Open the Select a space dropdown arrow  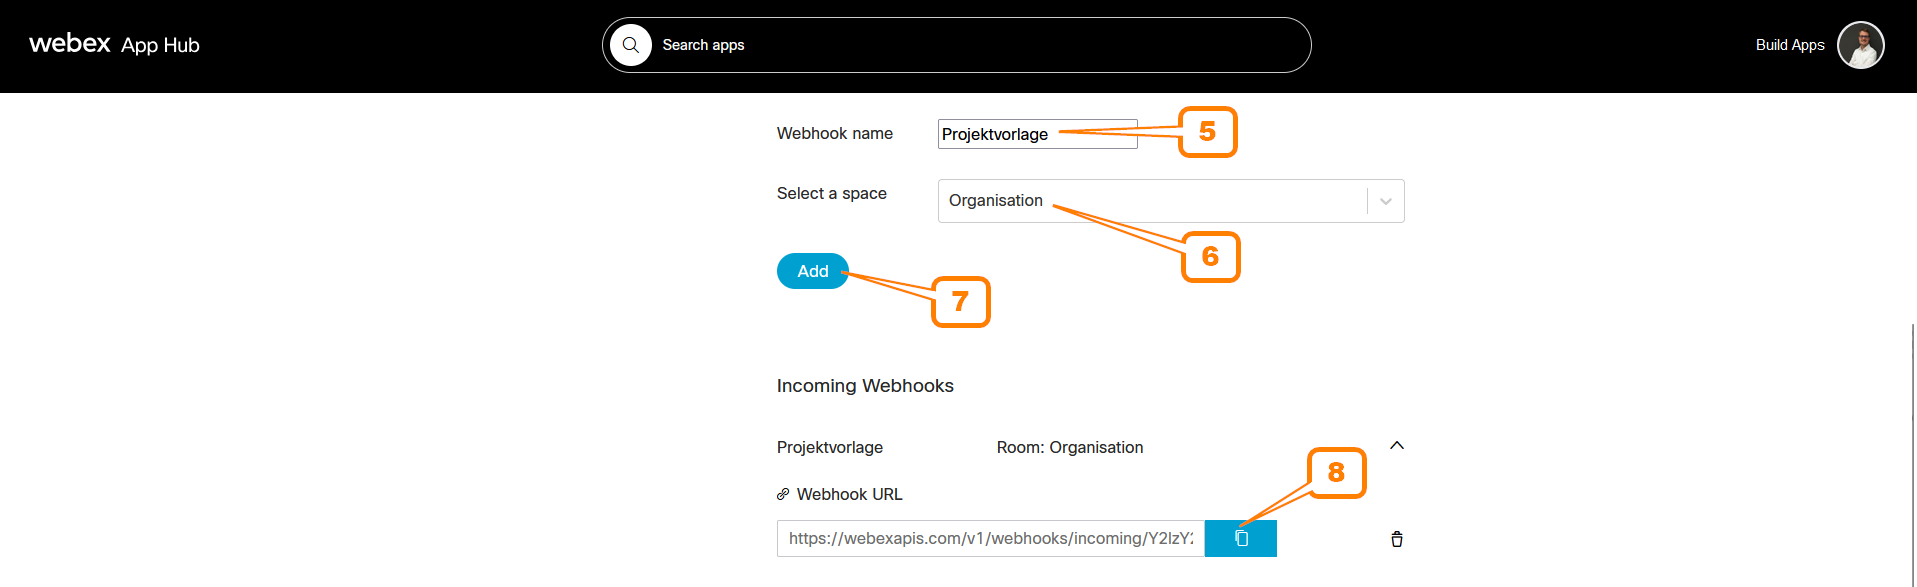click(1386, 201)
